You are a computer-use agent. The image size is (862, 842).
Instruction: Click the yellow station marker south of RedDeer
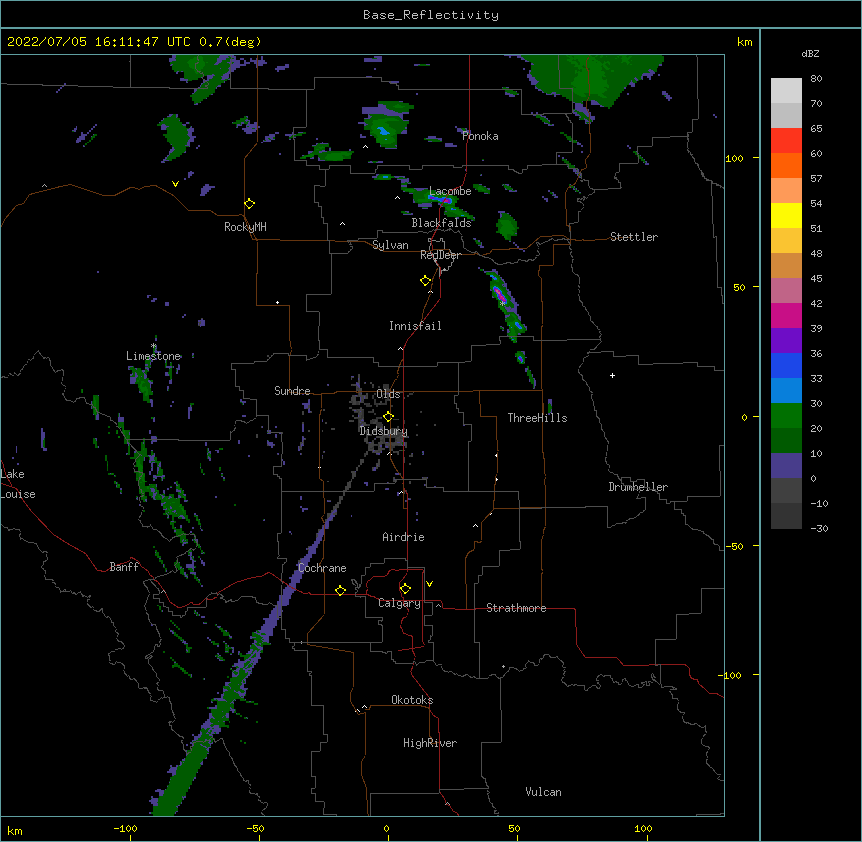coord(425,280)
